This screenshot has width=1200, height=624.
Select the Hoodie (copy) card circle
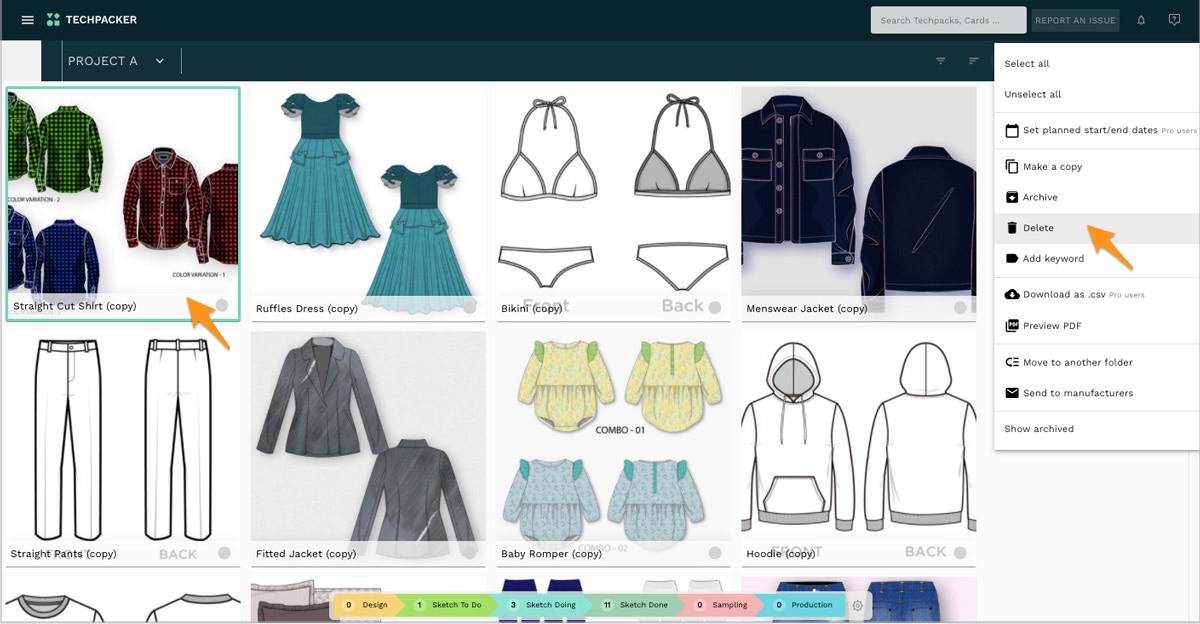click(960, 553)
